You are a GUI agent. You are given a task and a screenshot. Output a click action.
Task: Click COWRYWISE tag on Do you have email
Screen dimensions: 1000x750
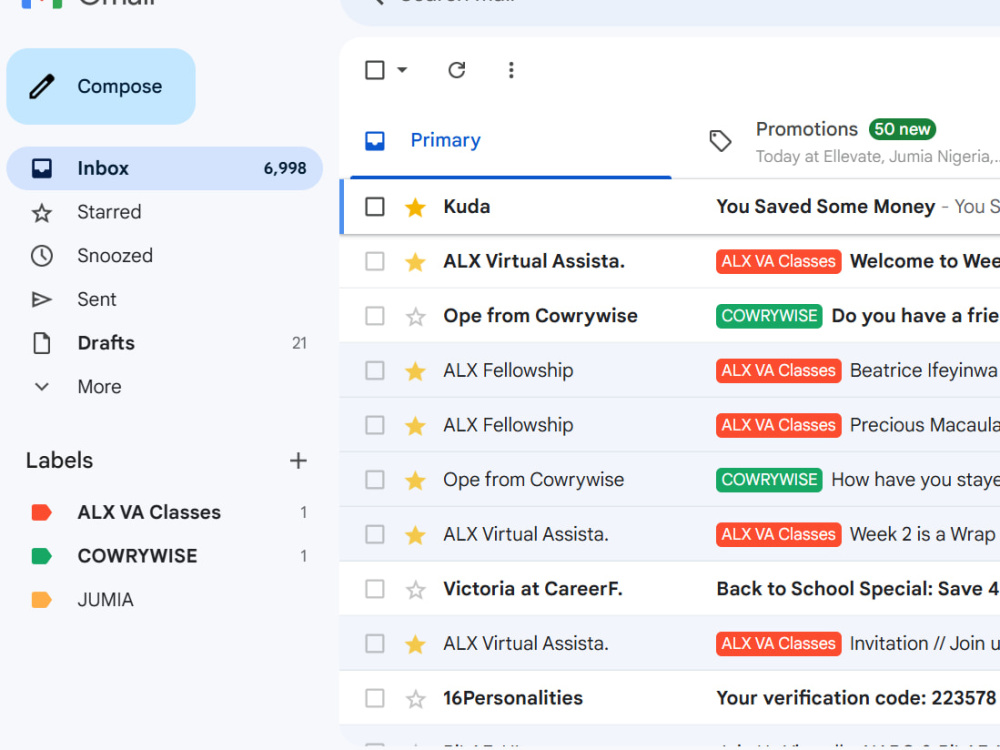point(769,316)
